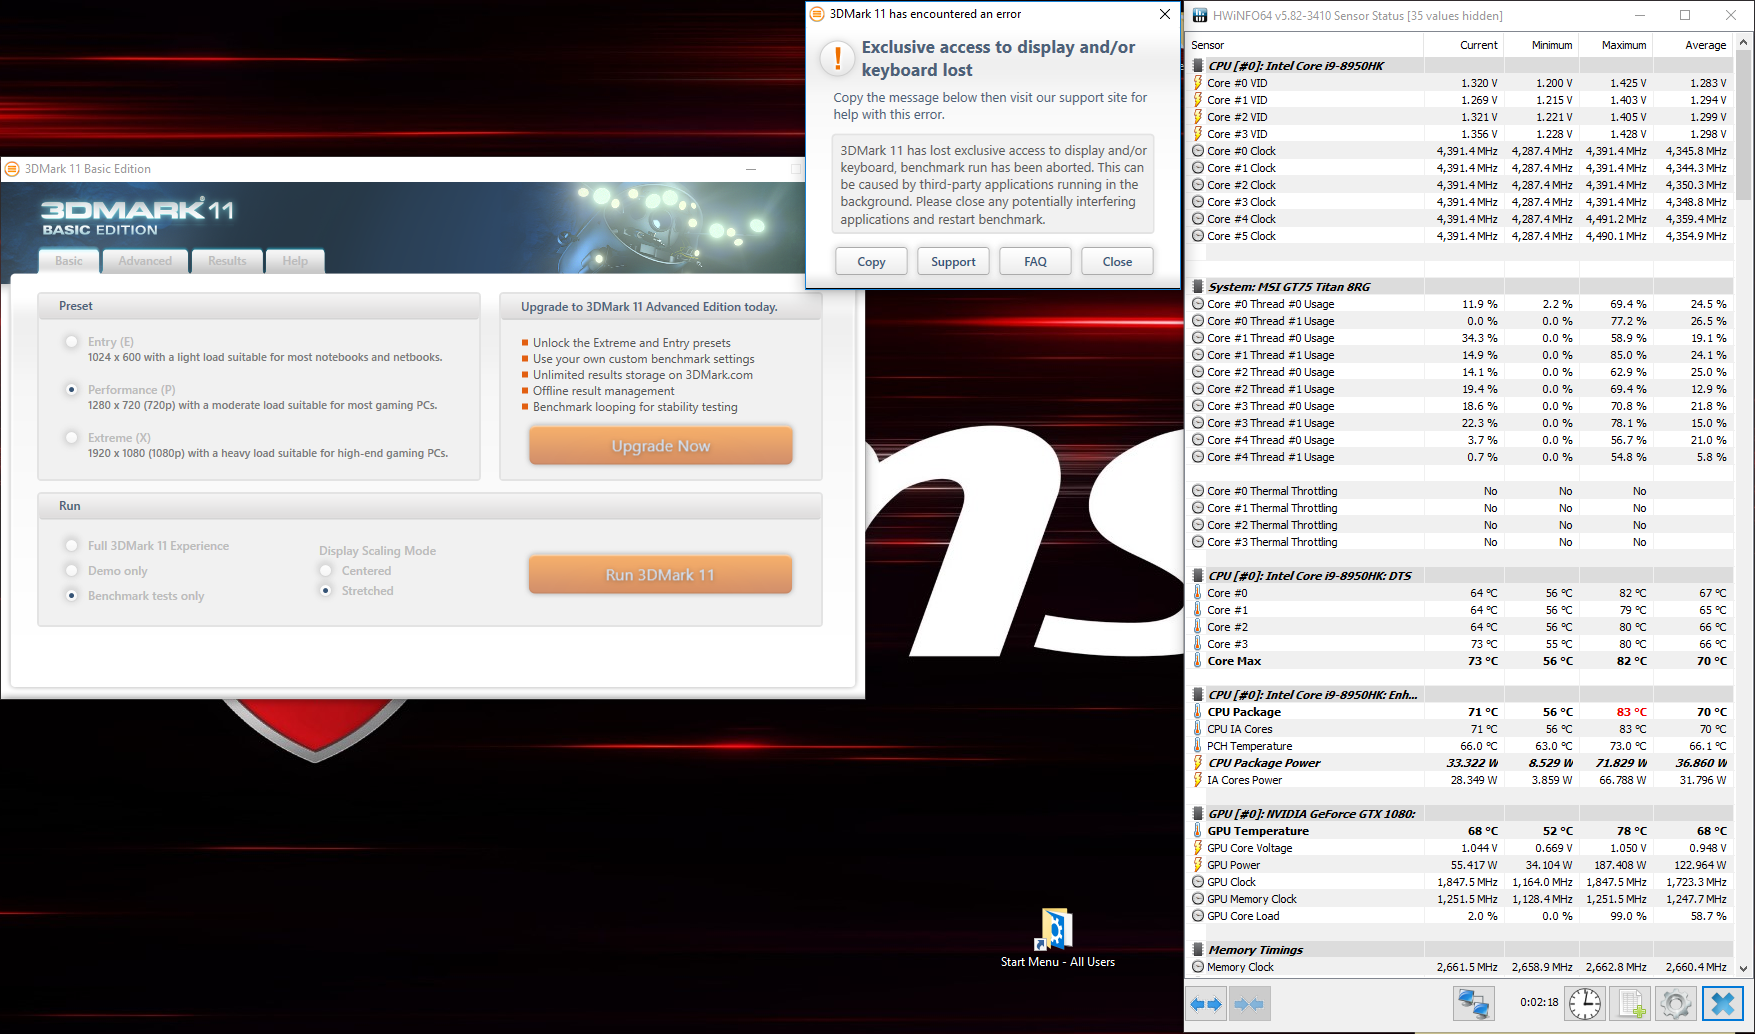This screenshot has height=1034, width=1755.
Task: Click the circle icon beside Core #0 Thermal Throttling
Action: coord(1198,491)
